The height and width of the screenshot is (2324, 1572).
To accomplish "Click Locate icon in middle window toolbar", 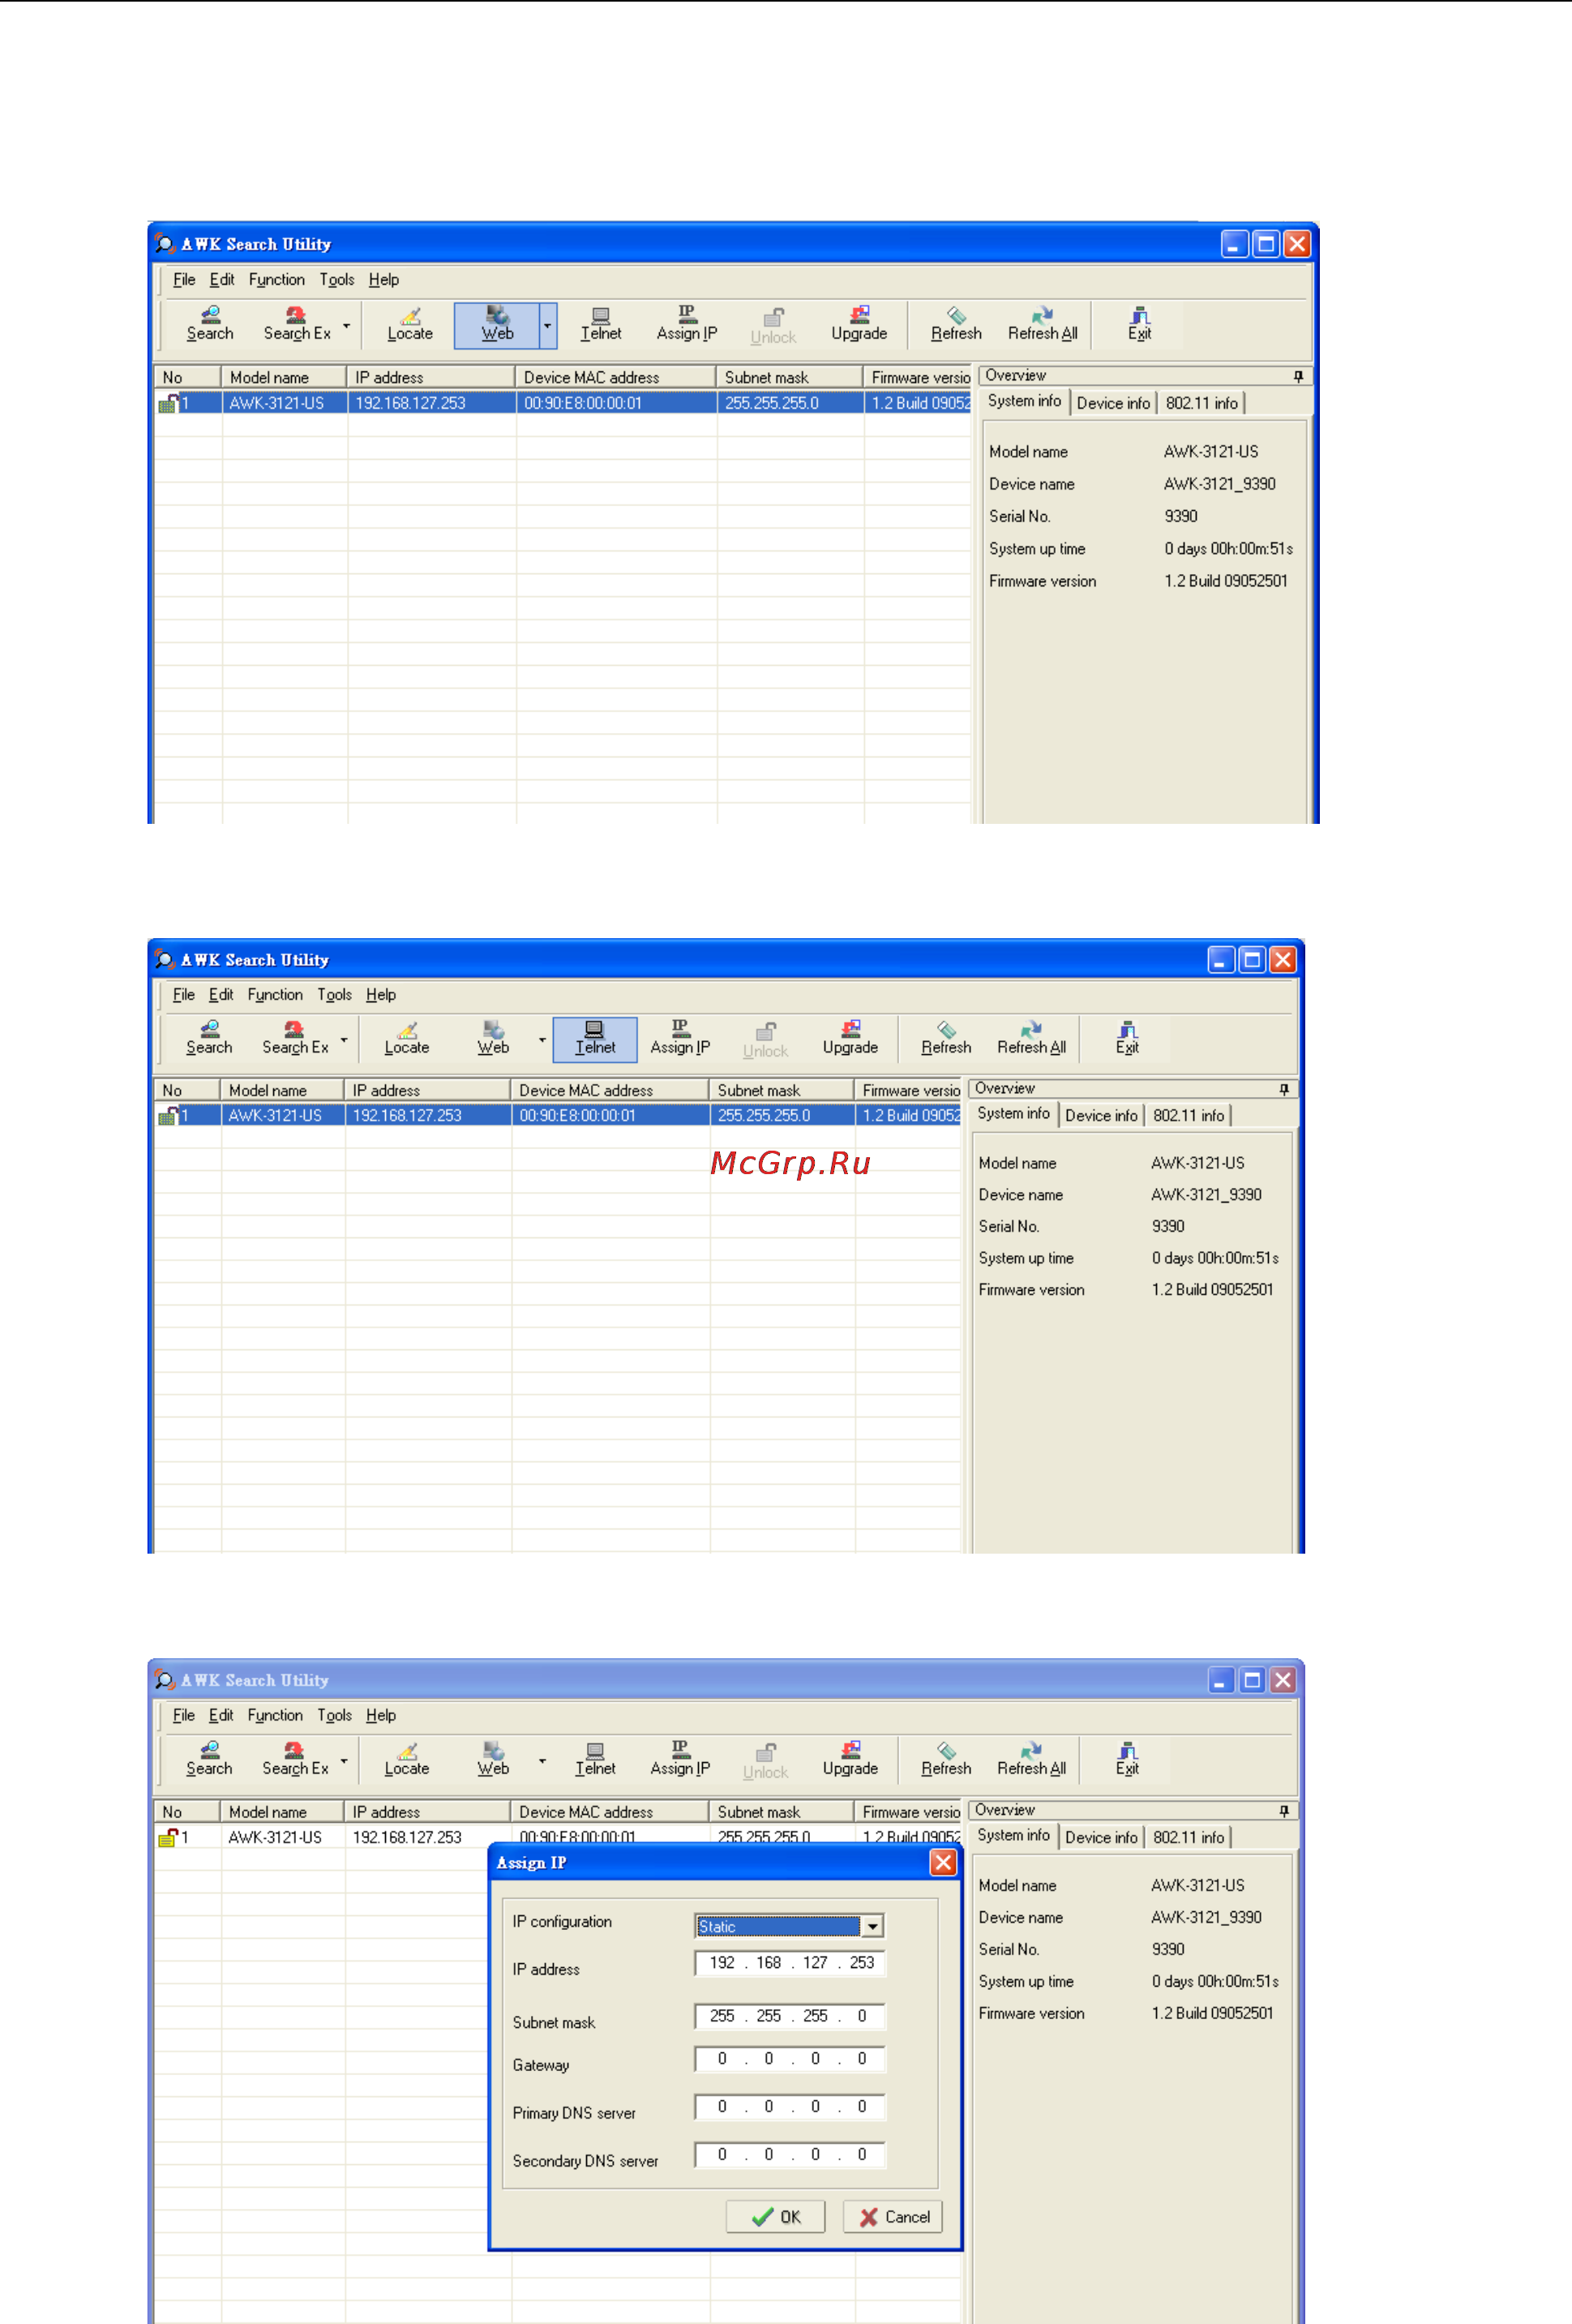I will 407,1038.
